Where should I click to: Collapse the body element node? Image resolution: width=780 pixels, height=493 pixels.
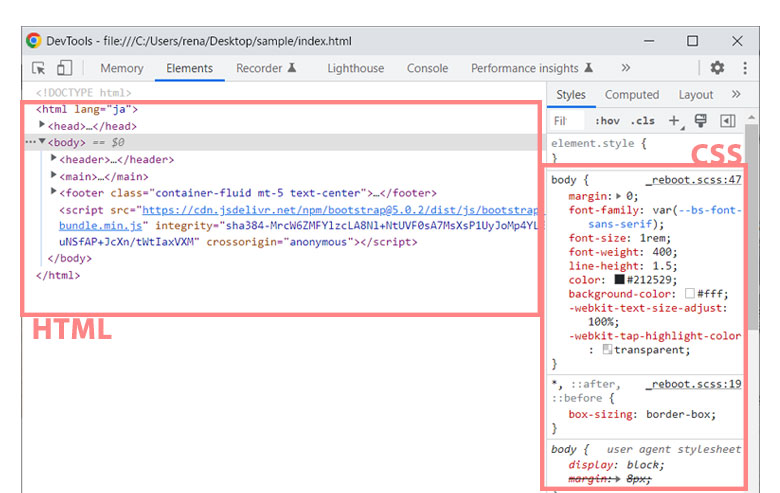(x=42, y=143)
